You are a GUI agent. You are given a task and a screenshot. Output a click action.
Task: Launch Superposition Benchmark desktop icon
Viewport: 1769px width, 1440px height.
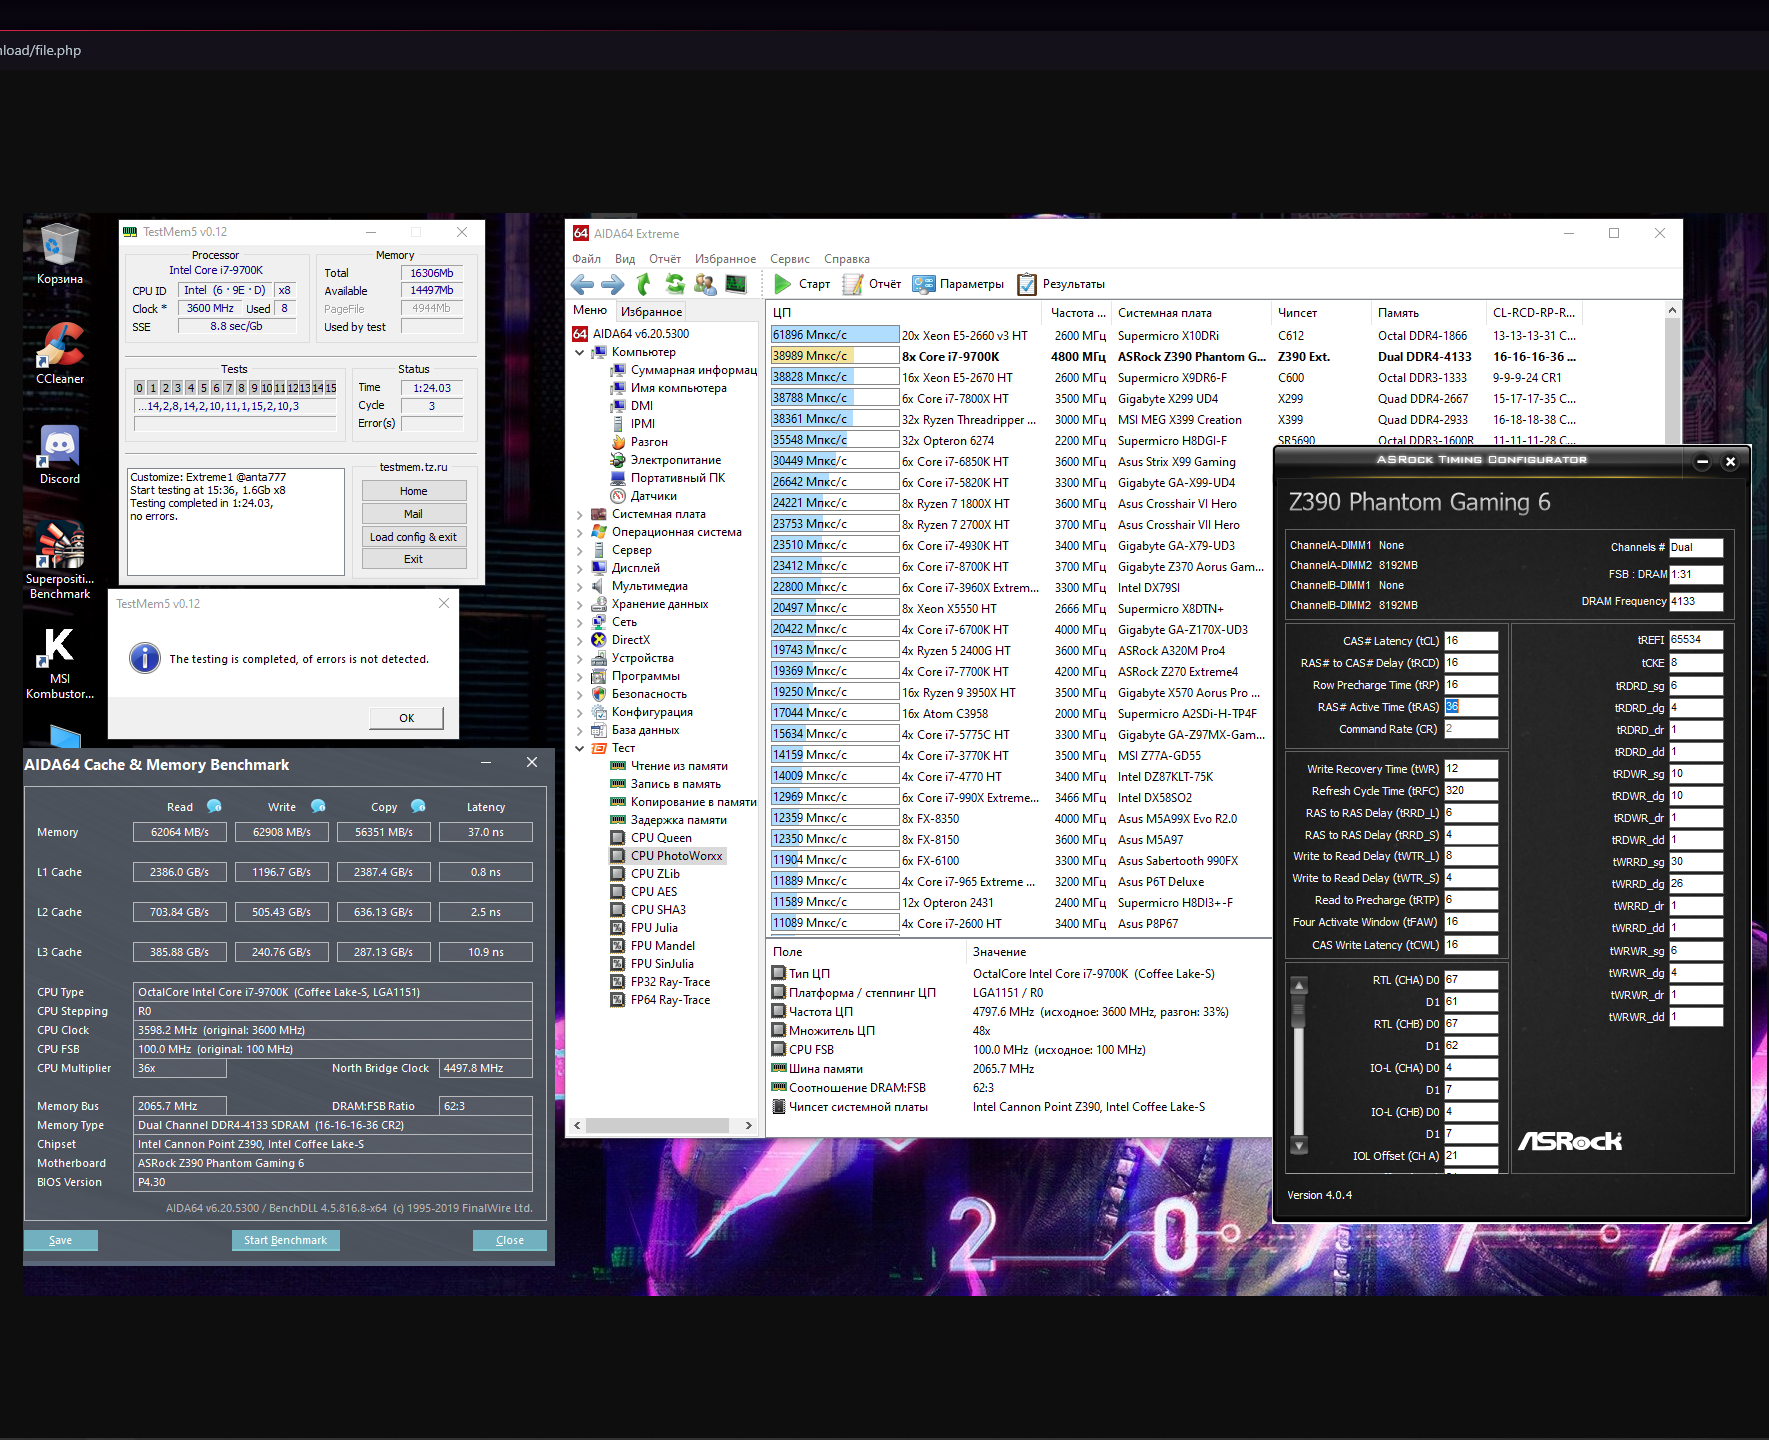click(60, 560)
